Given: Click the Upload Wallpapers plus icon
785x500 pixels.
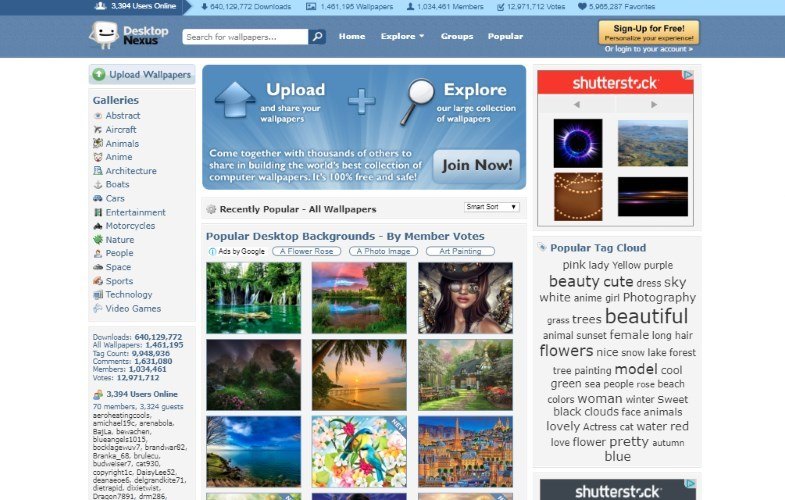Looking at the screenshot, I should [x=99, y=75].
